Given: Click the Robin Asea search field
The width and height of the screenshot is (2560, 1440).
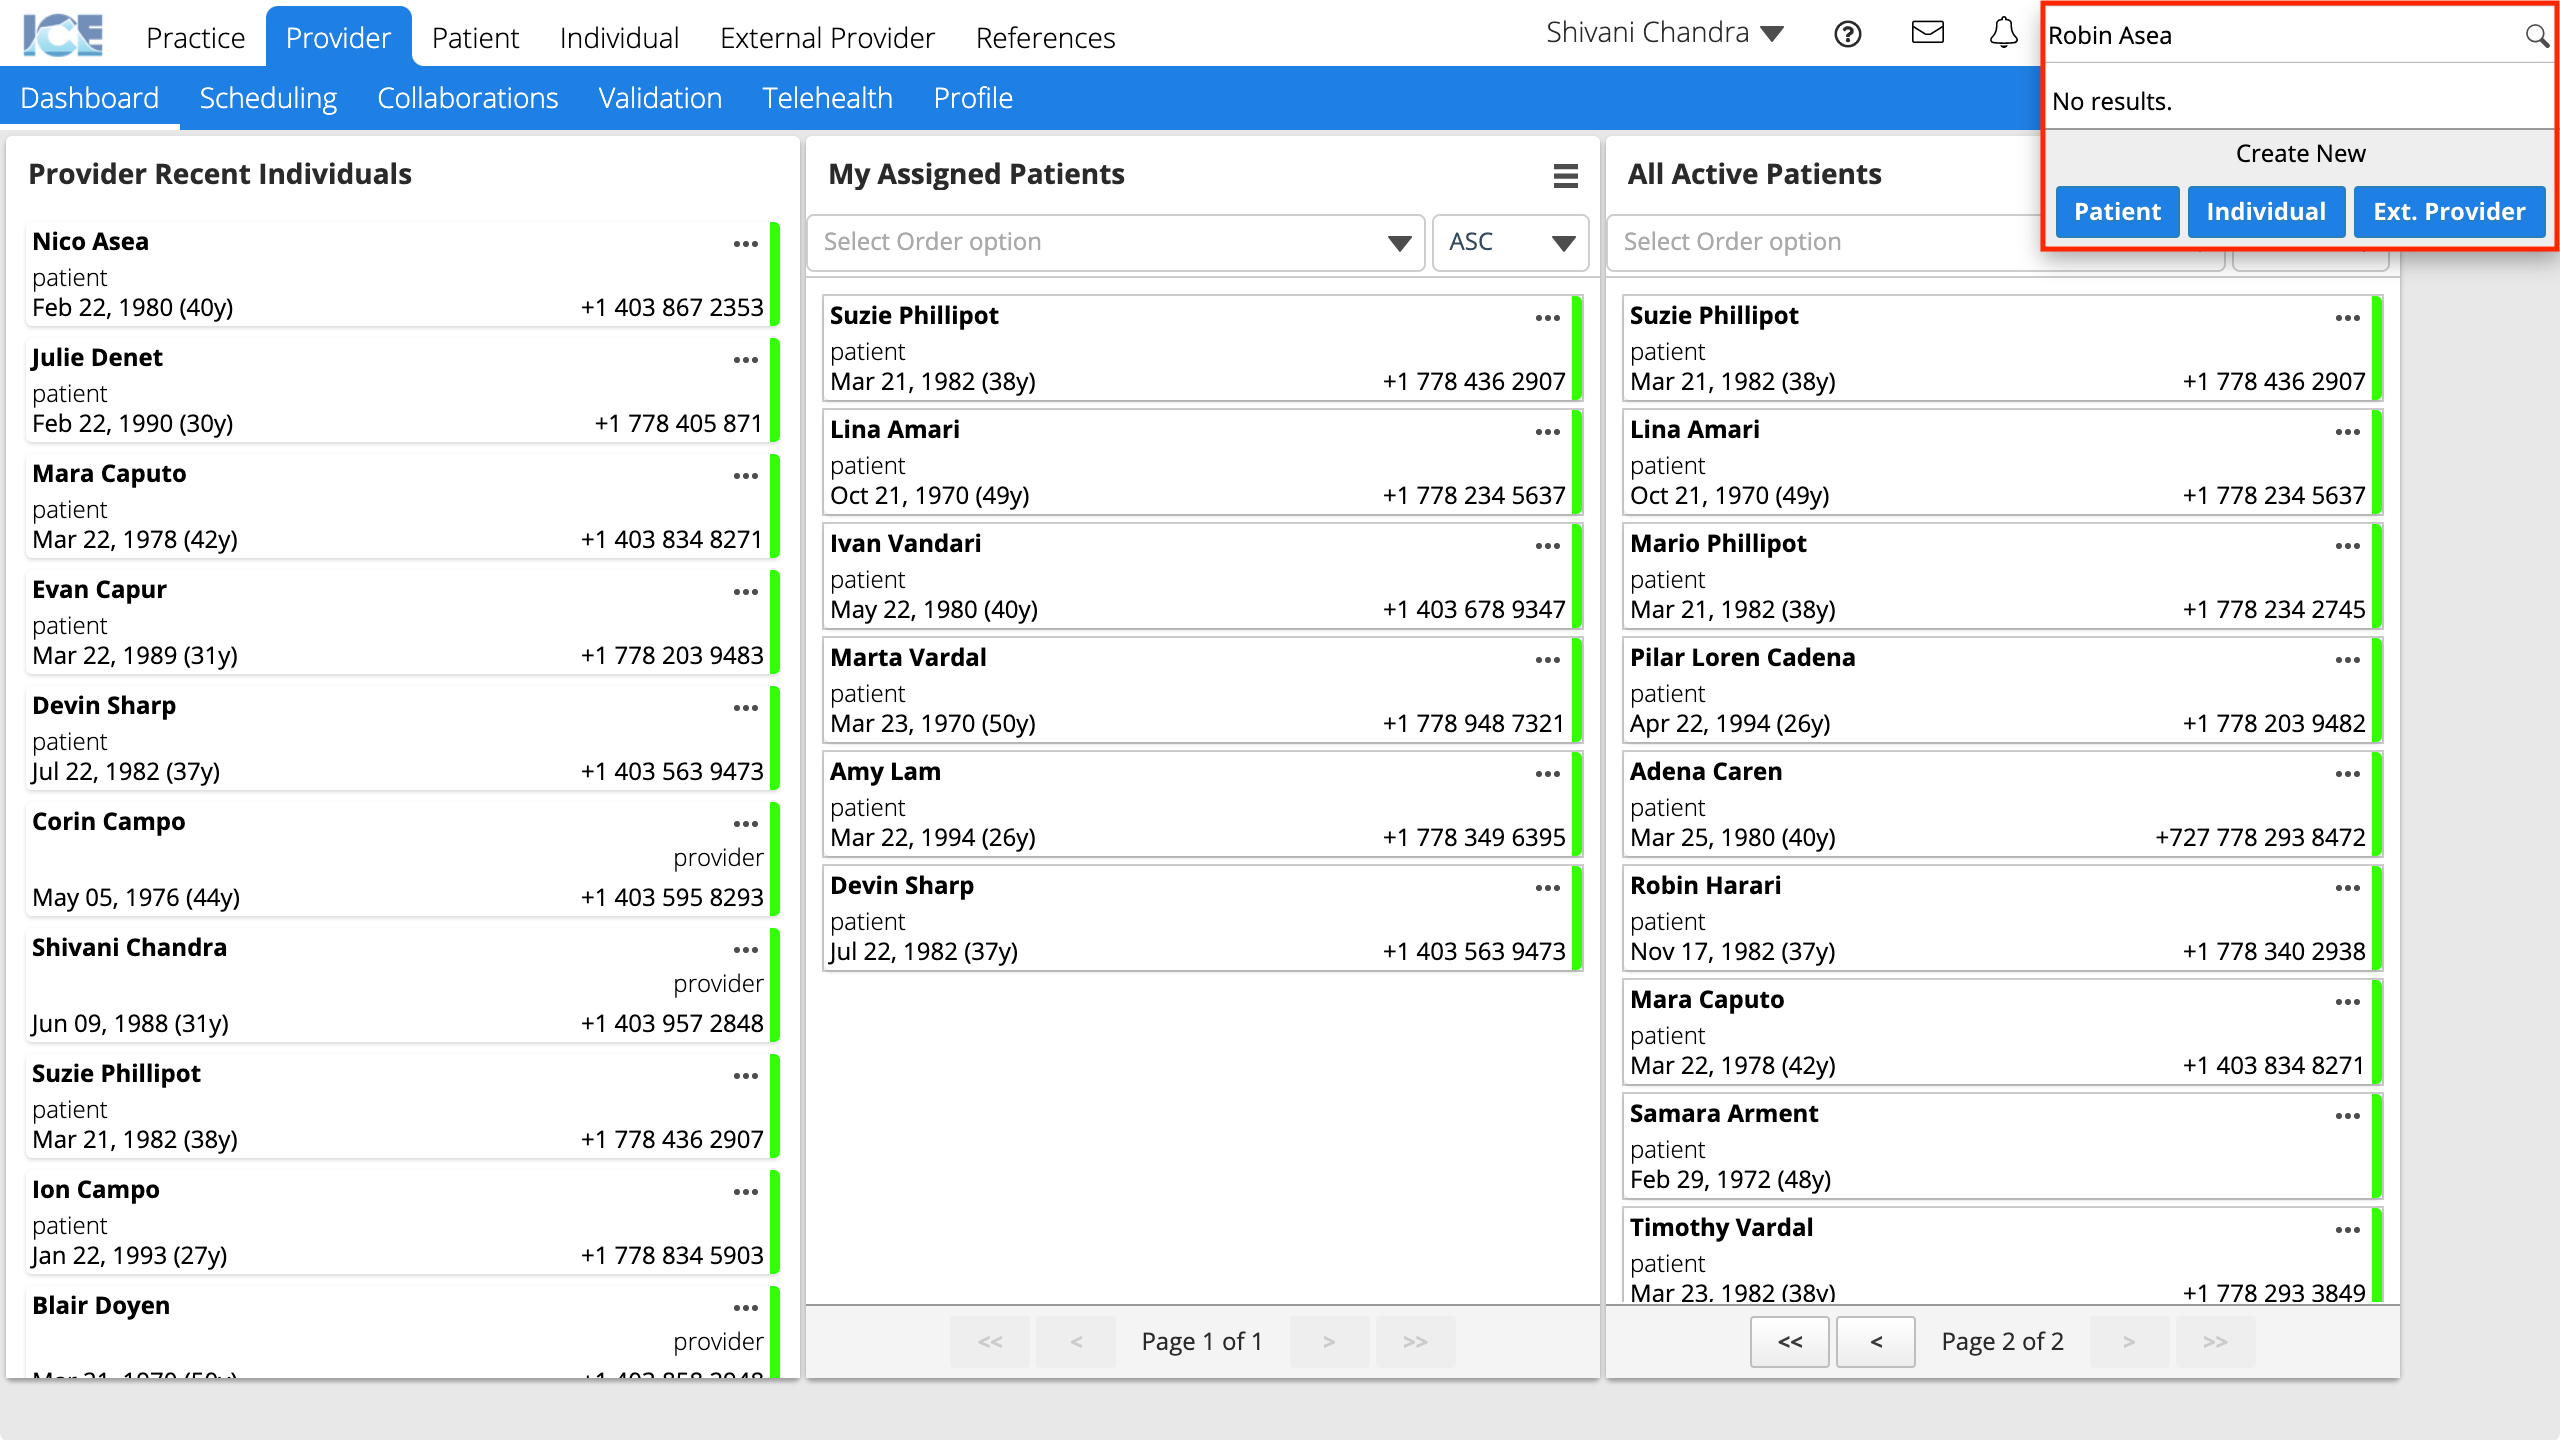Looking at the screenshot, I should [x=2280, y=36].
